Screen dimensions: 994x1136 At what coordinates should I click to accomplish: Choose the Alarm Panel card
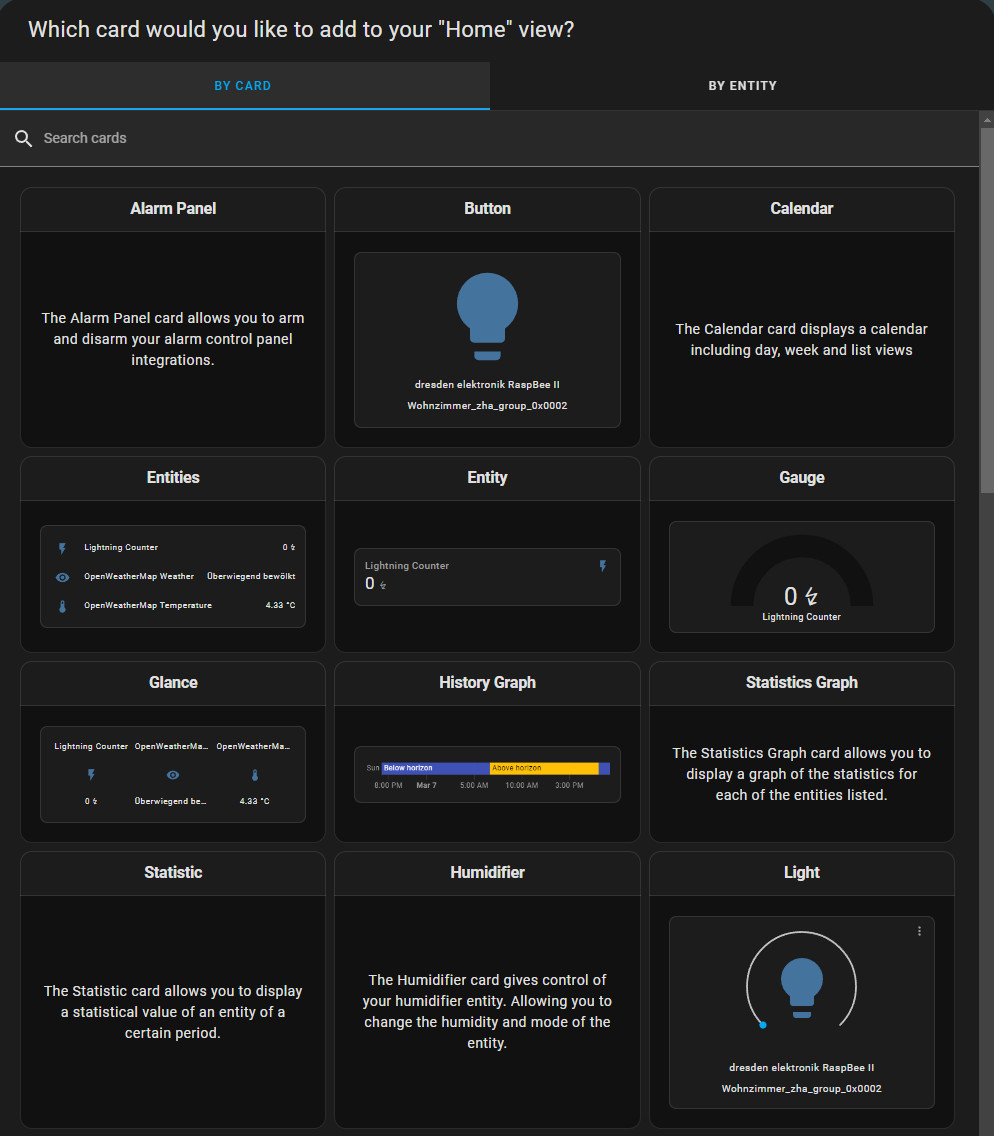(x=173, y=317)
